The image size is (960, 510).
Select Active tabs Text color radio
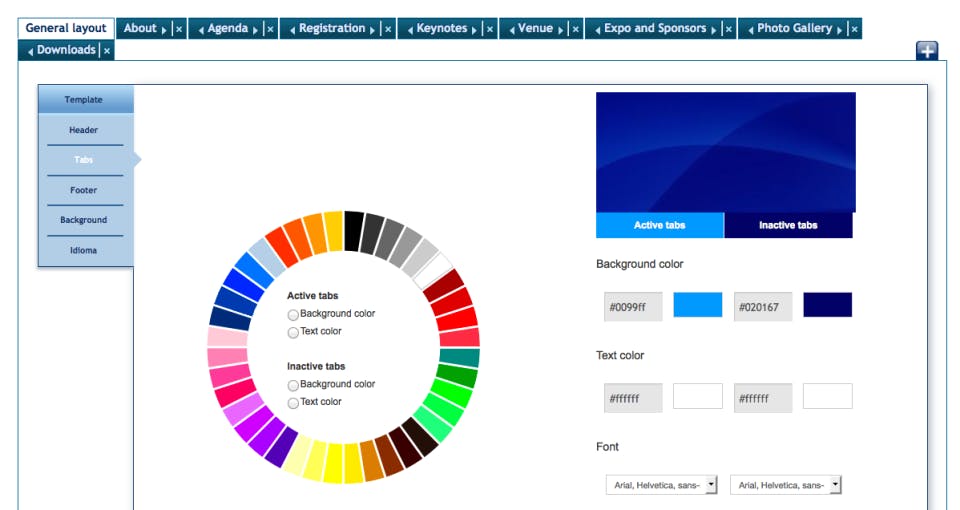click(293, 332)
